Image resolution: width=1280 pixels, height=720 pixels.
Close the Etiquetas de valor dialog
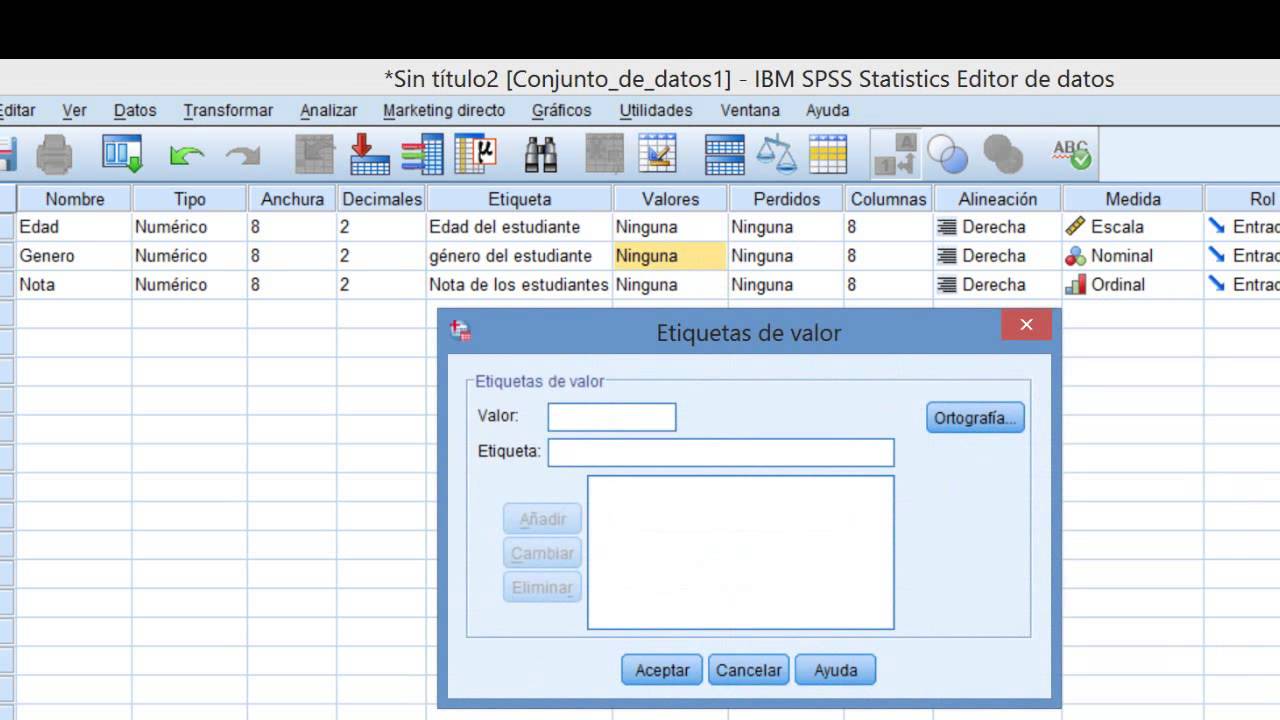click(x=1026, y=324)
